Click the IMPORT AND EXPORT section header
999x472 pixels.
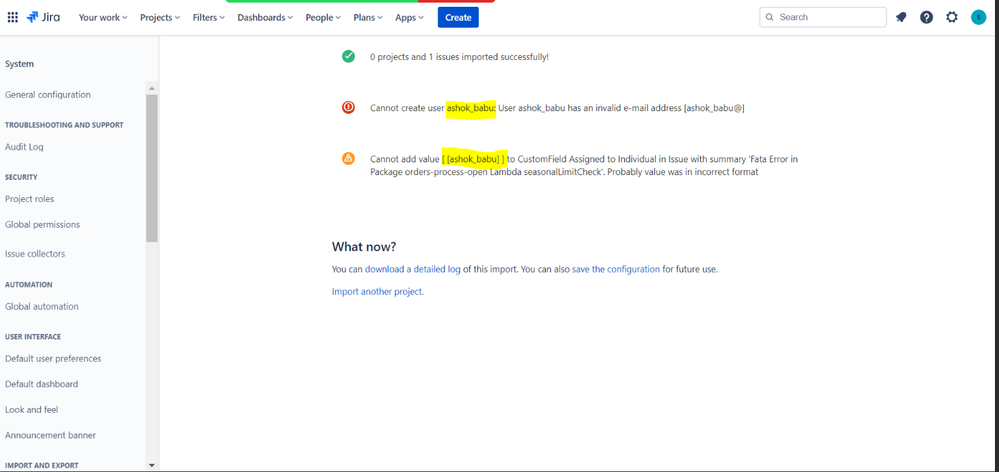[x=41, y=466]
